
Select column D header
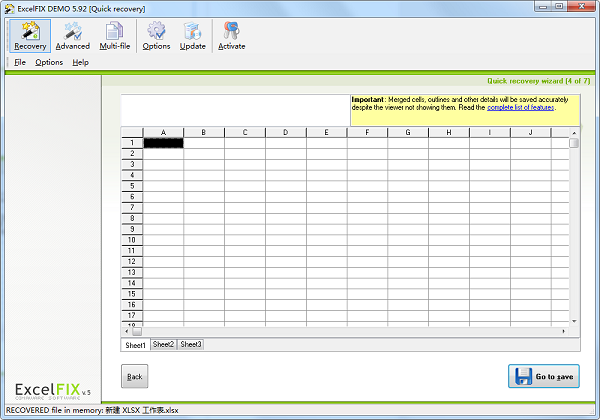point(285,132)
